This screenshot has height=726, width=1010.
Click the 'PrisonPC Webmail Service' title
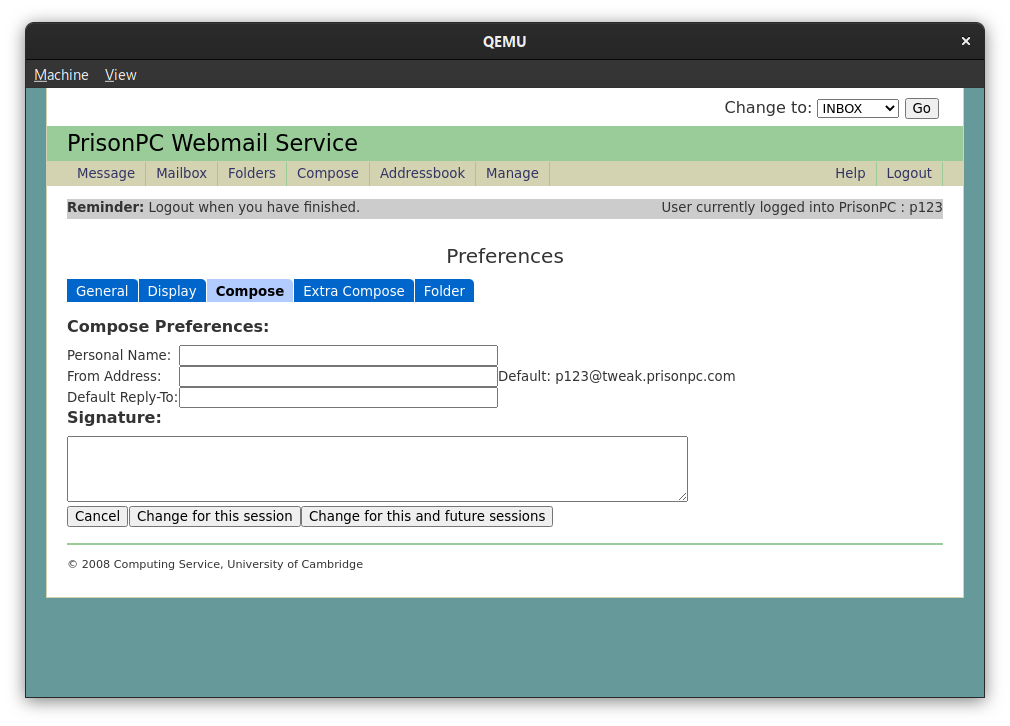(213, 143)
